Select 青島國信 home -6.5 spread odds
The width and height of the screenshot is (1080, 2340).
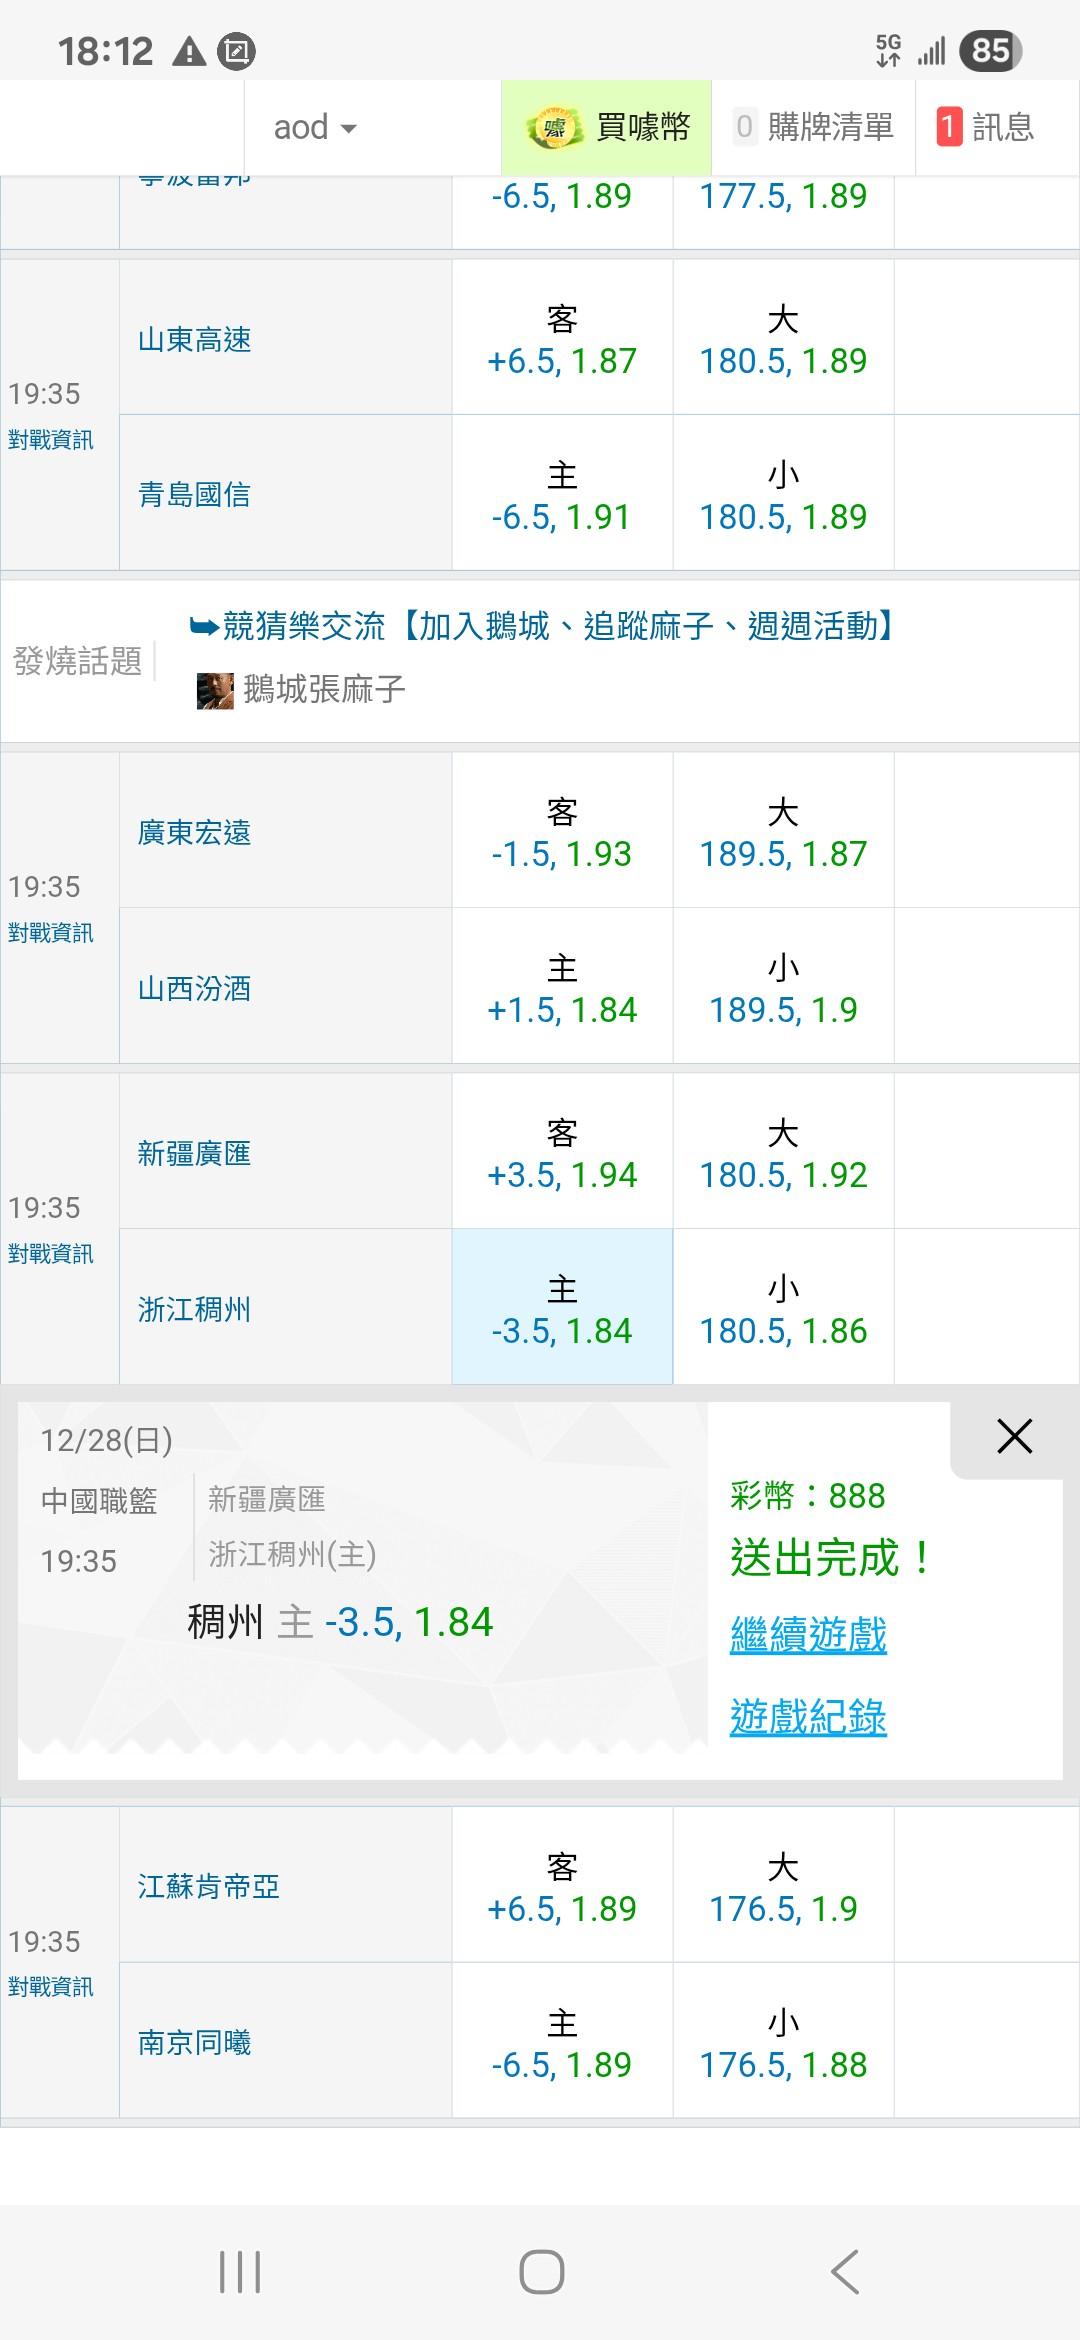pyautogui.click(x=562, y=497)
